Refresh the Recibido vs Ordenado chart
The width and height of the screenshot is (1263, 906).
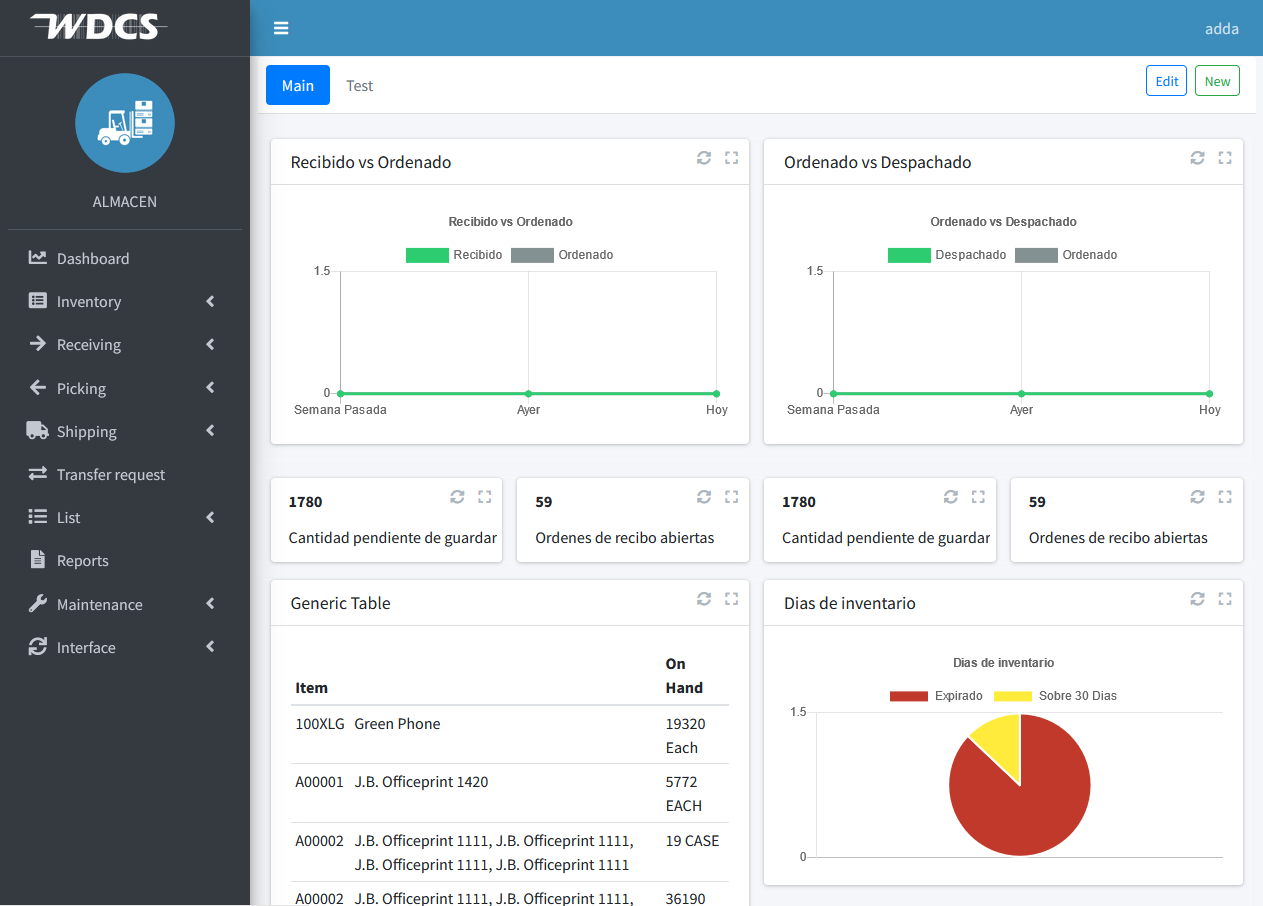click(704, 158)
